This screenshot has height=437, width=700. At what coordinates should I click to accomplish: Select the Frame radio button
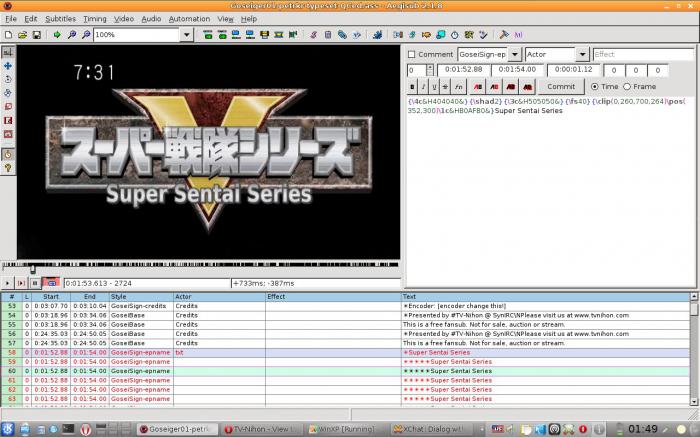pyautogui.click(x=627, y=87)
